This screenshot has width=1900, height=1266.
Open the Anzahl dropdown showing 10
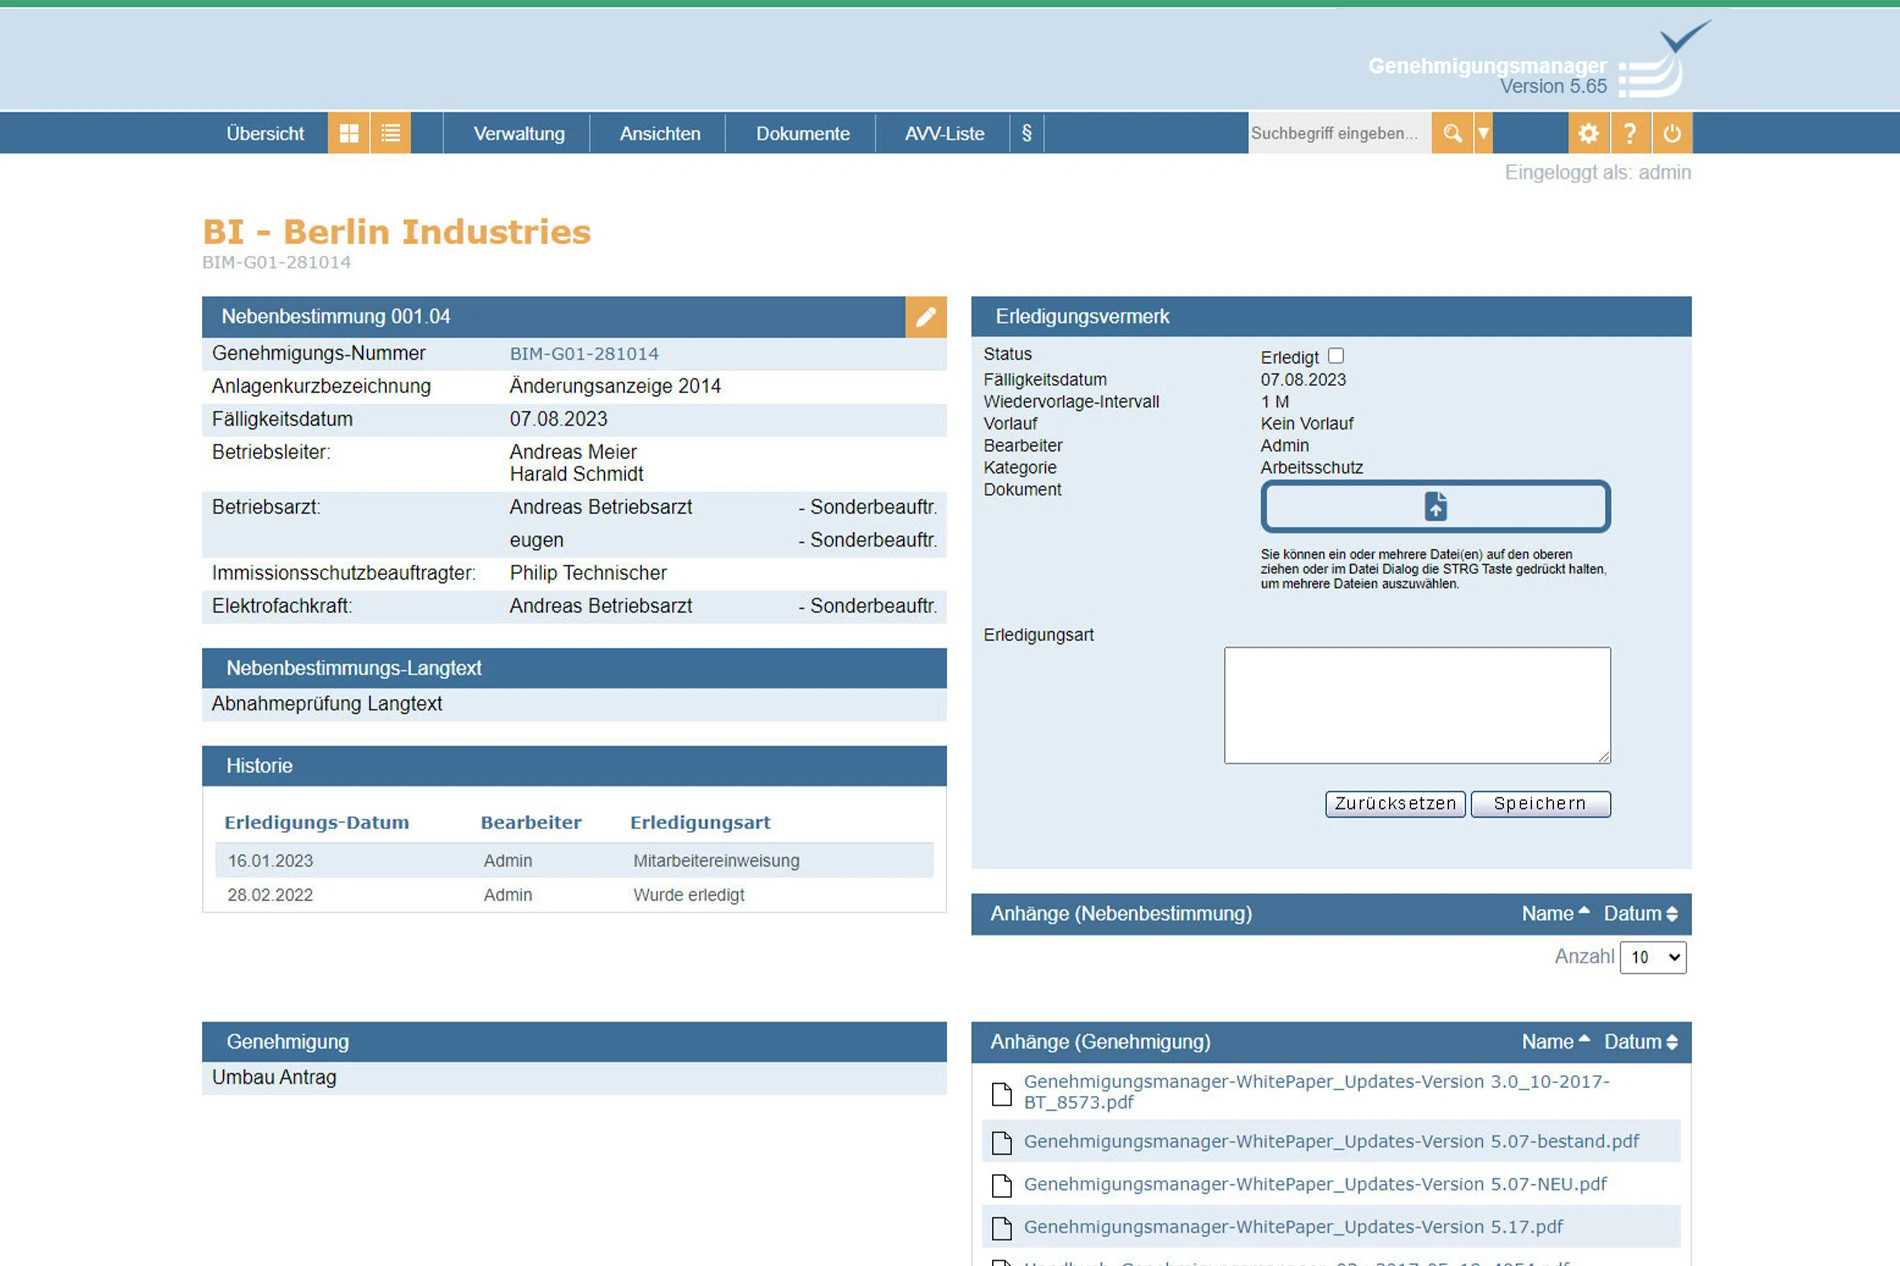[1652, 957]
